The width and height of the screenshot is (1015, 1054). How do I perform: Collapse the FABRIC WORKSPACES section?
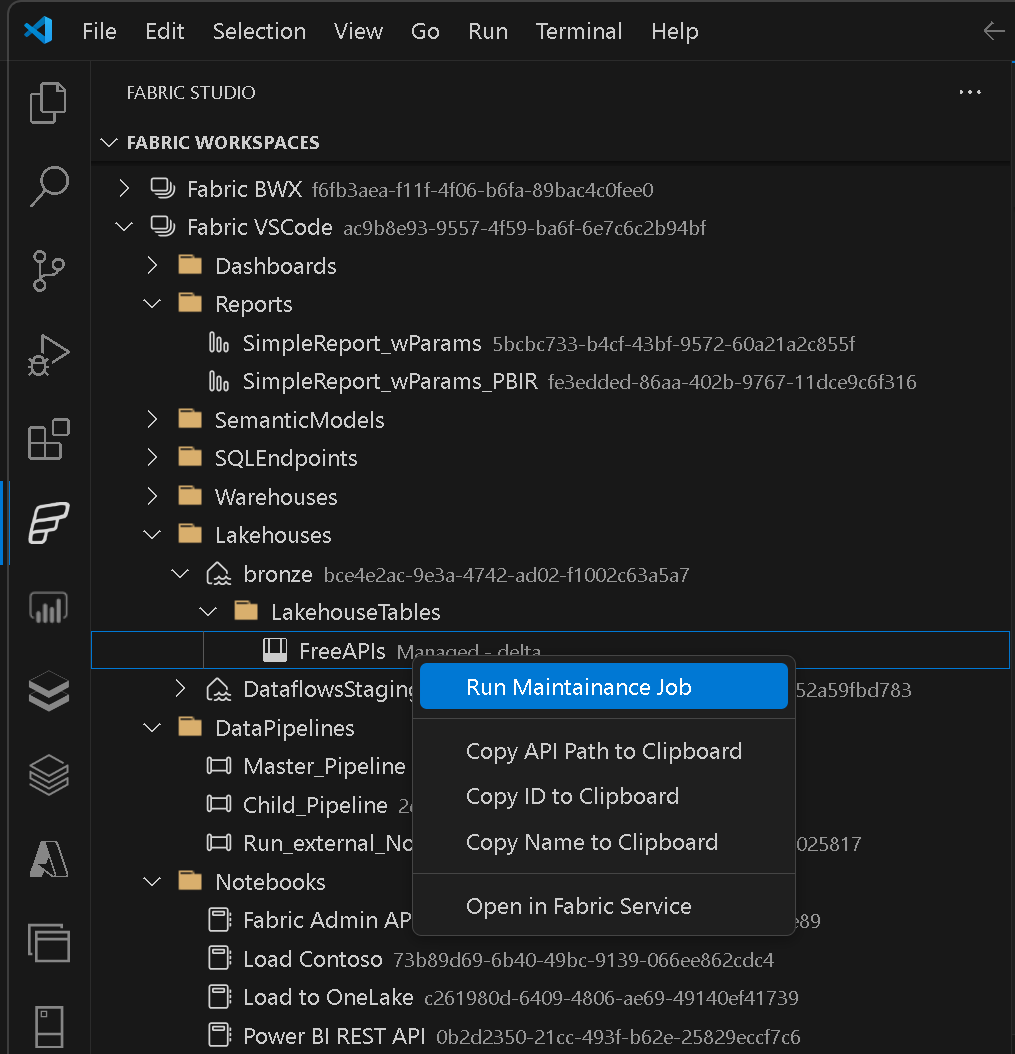pos(109,143)
